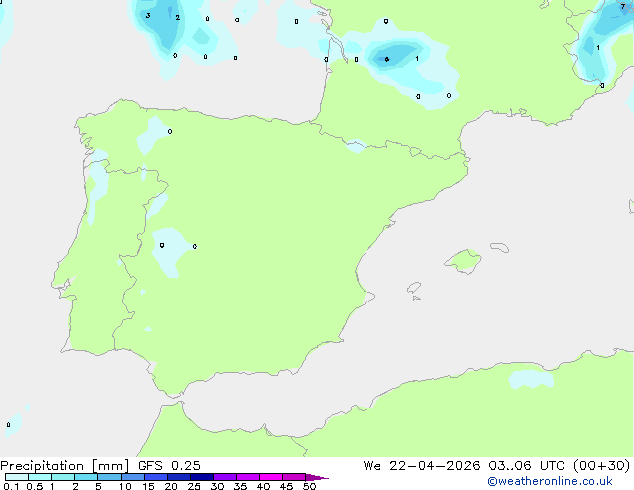Click the '7' precipitation value at the top-right corner
The height and width of the screenshot is (490, 634).
tap(623, 6)
